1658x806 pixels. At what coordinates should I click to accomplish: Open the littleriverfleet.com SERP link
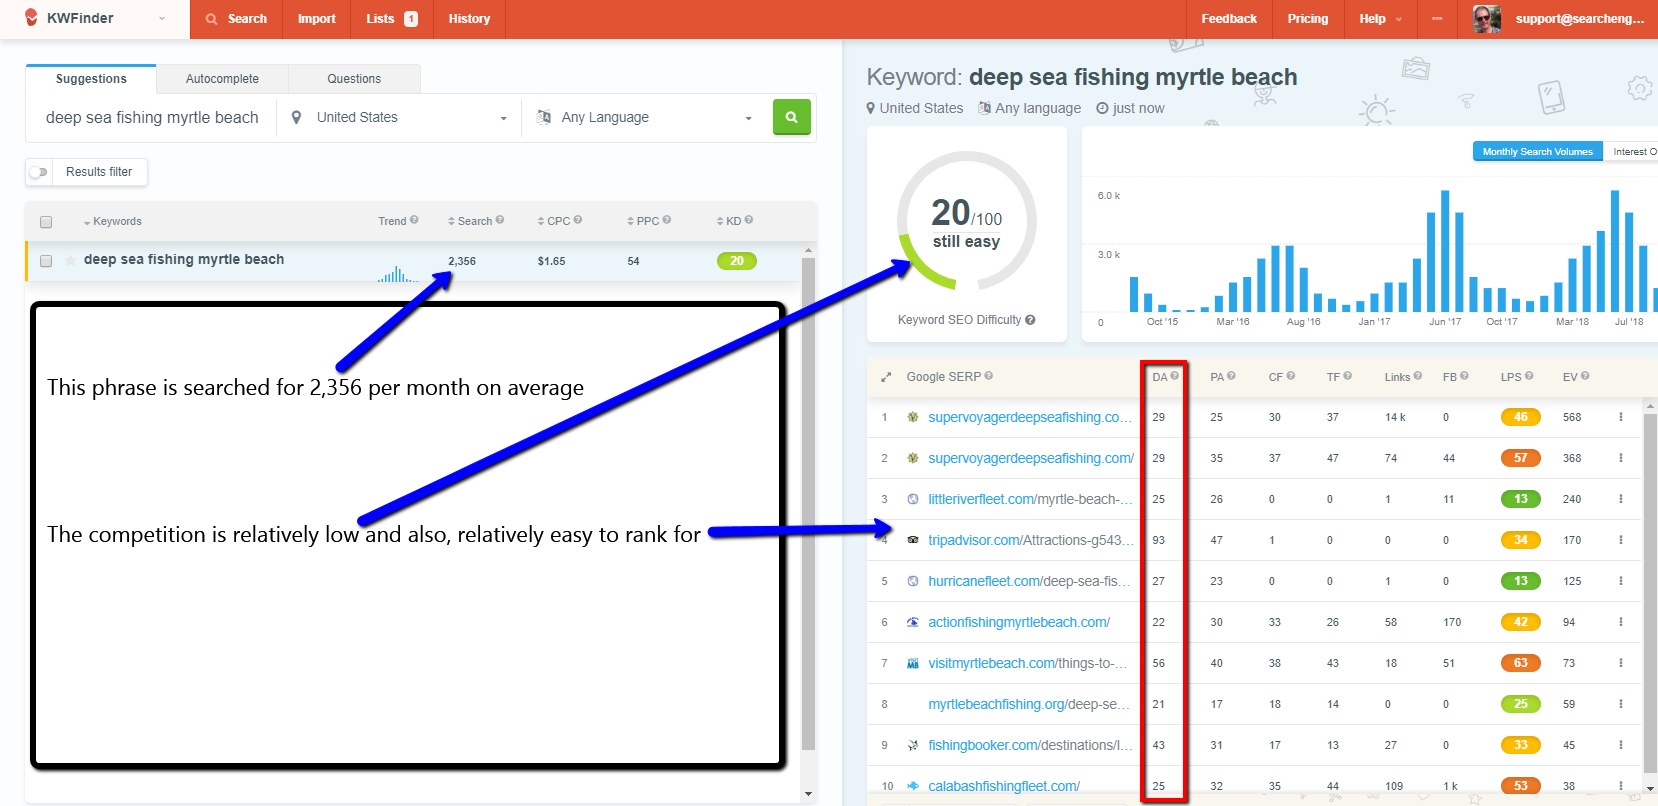(x=1031, y=499)
